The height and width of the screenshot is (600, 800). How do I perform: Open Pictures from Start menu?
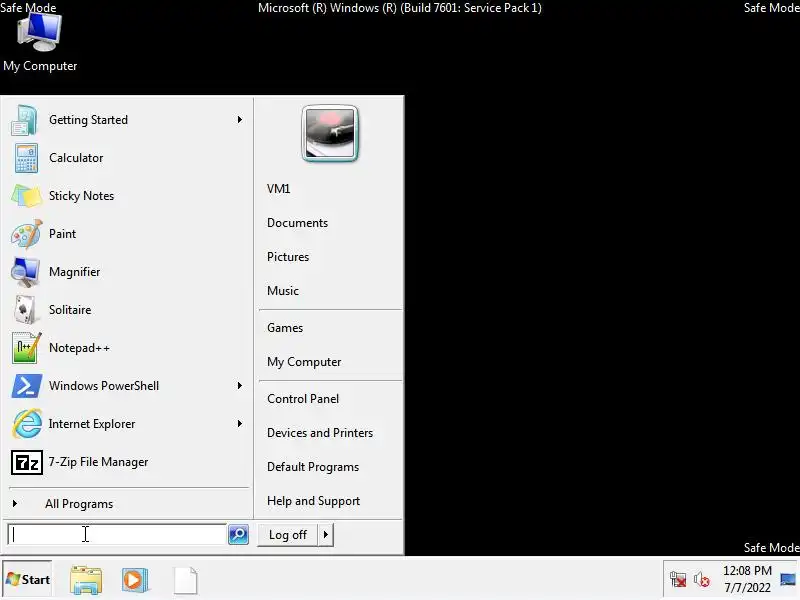click(288, 257)
